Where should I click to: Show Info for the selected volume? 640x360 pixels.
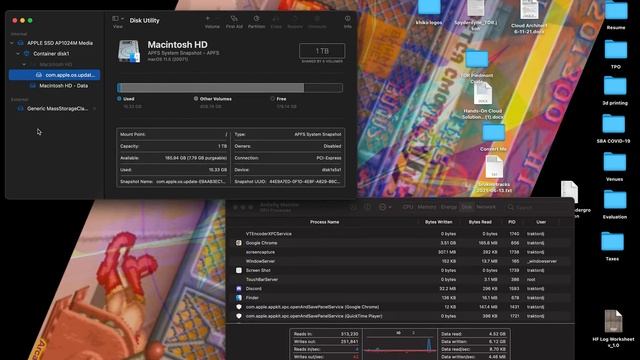click(348, 22)
